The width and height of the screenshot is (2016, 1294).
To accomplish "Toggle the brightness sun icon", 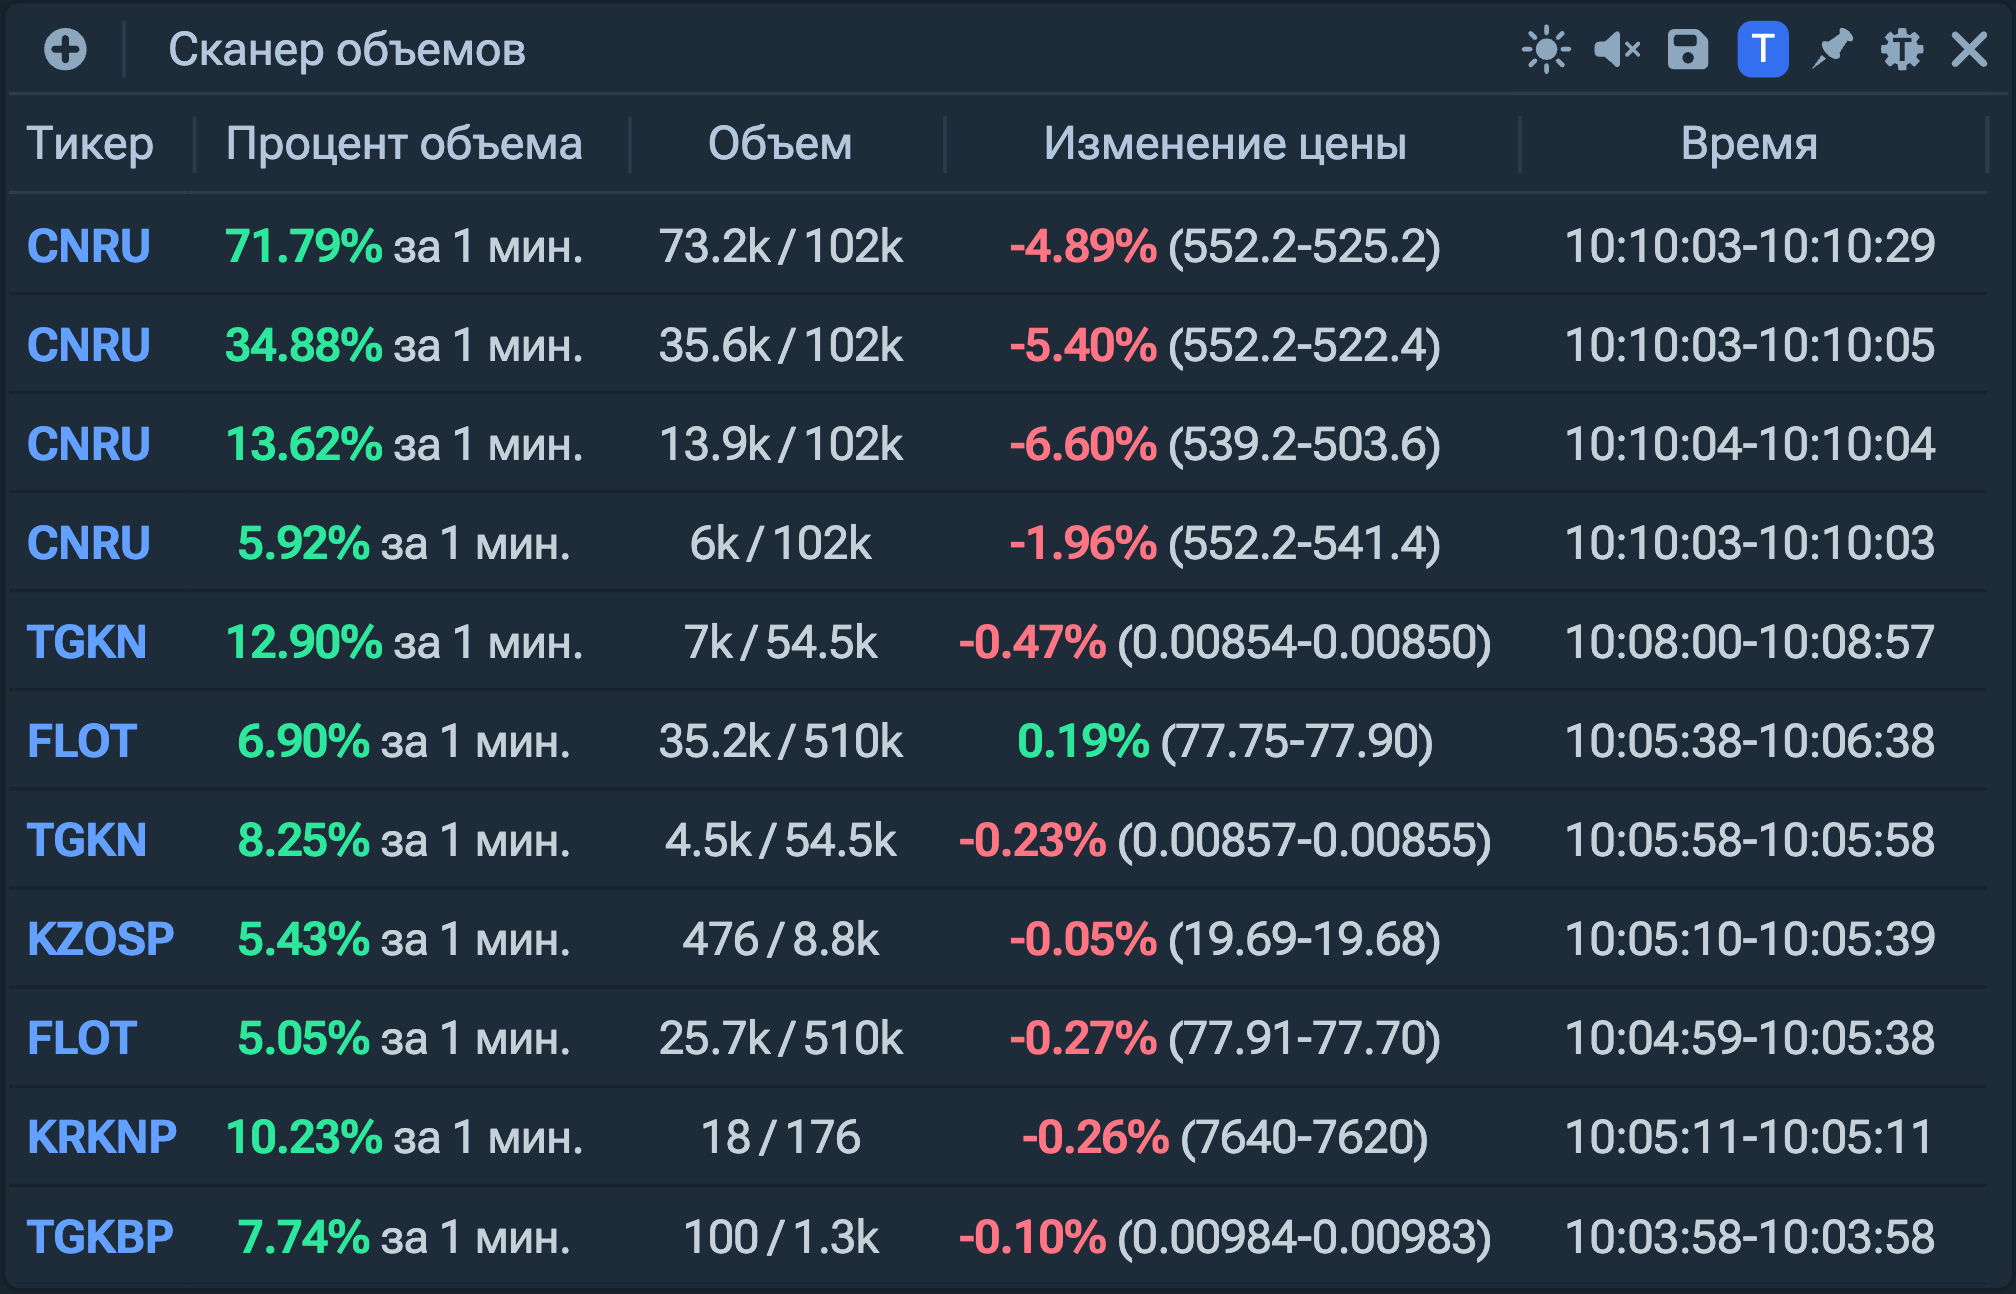I will 1545,49.
